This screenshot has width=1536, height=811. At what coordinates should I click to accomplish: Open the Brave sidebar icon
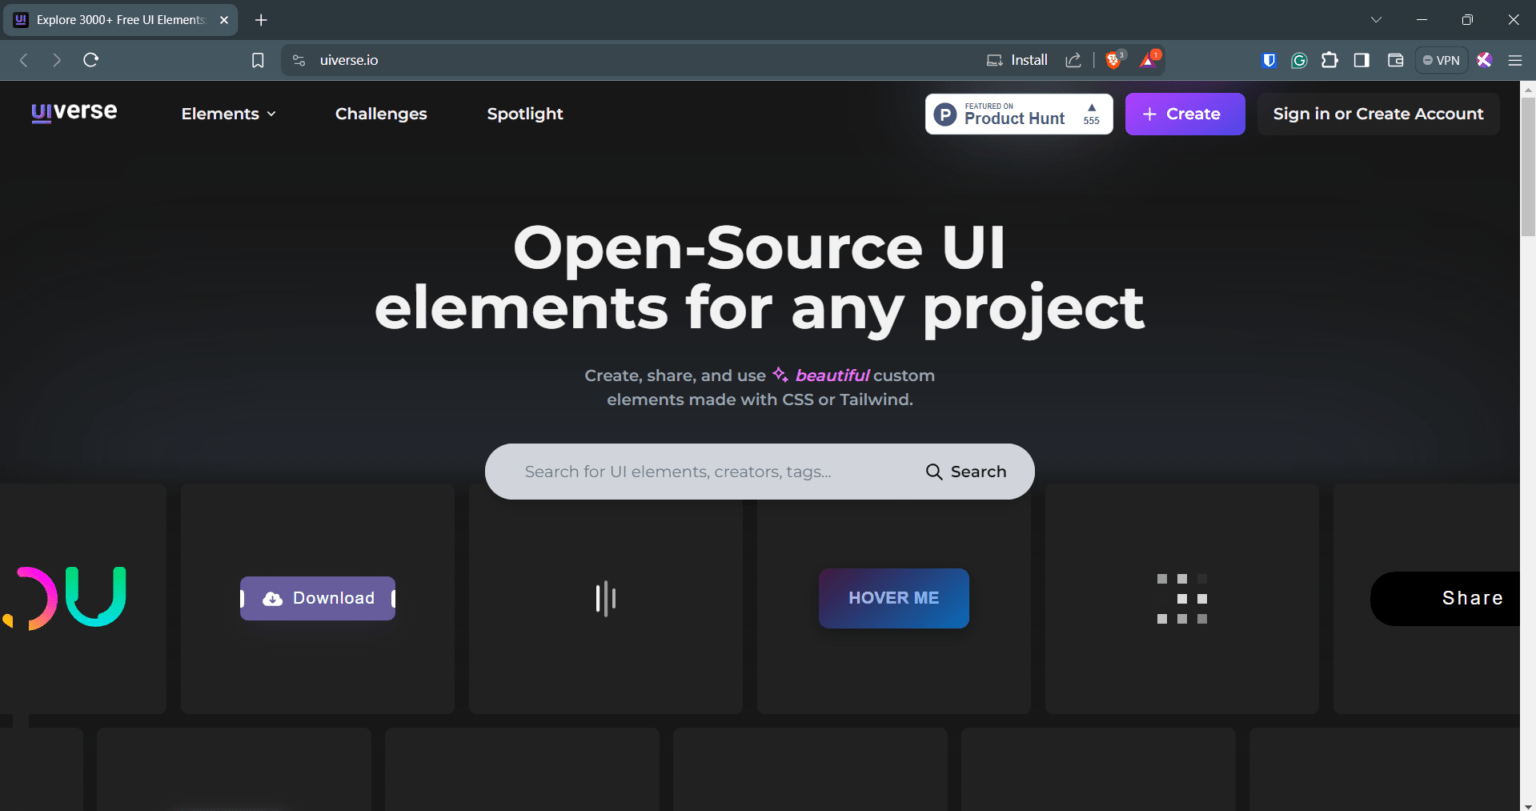1361,60
